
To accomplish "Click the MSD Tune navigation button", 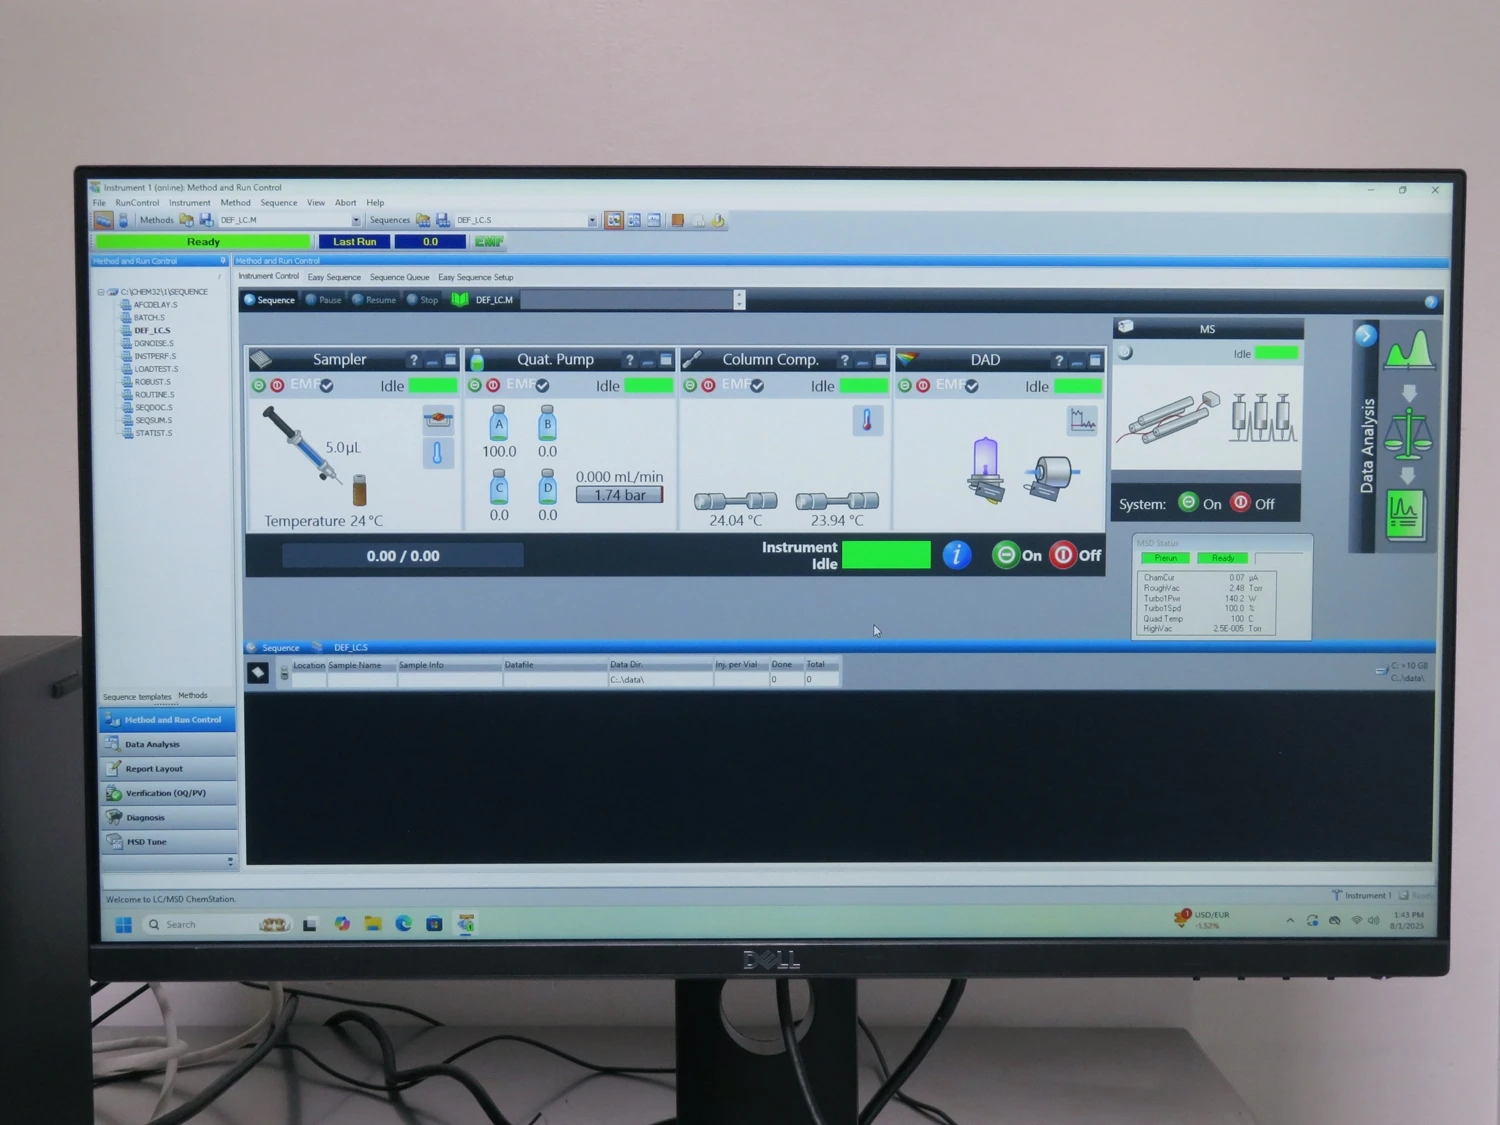I will click(x=146, y=842).
